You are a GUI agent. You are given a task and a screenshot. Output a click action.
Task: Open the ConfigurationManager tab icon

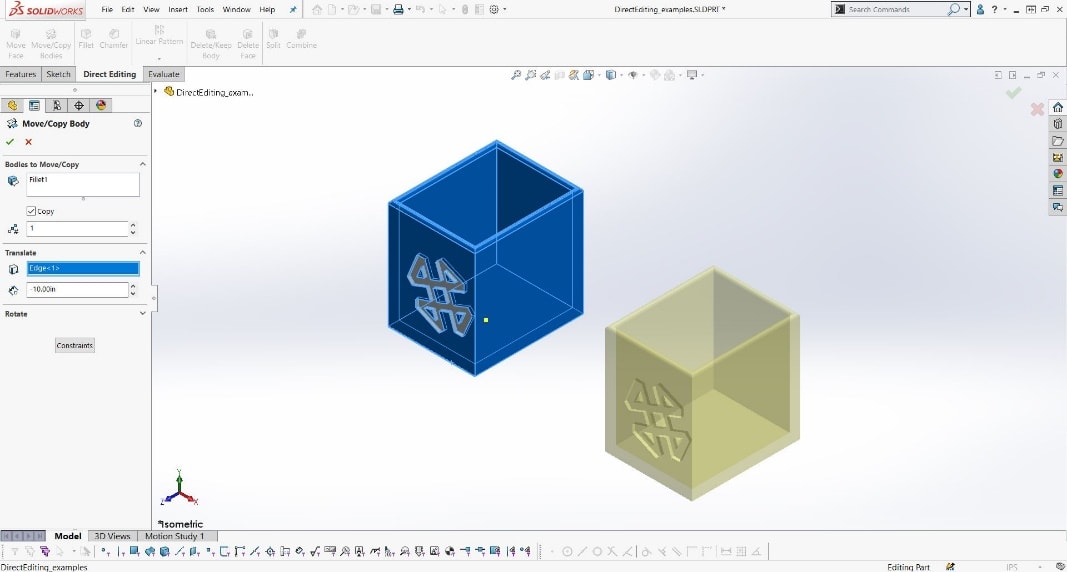point(56,105)
